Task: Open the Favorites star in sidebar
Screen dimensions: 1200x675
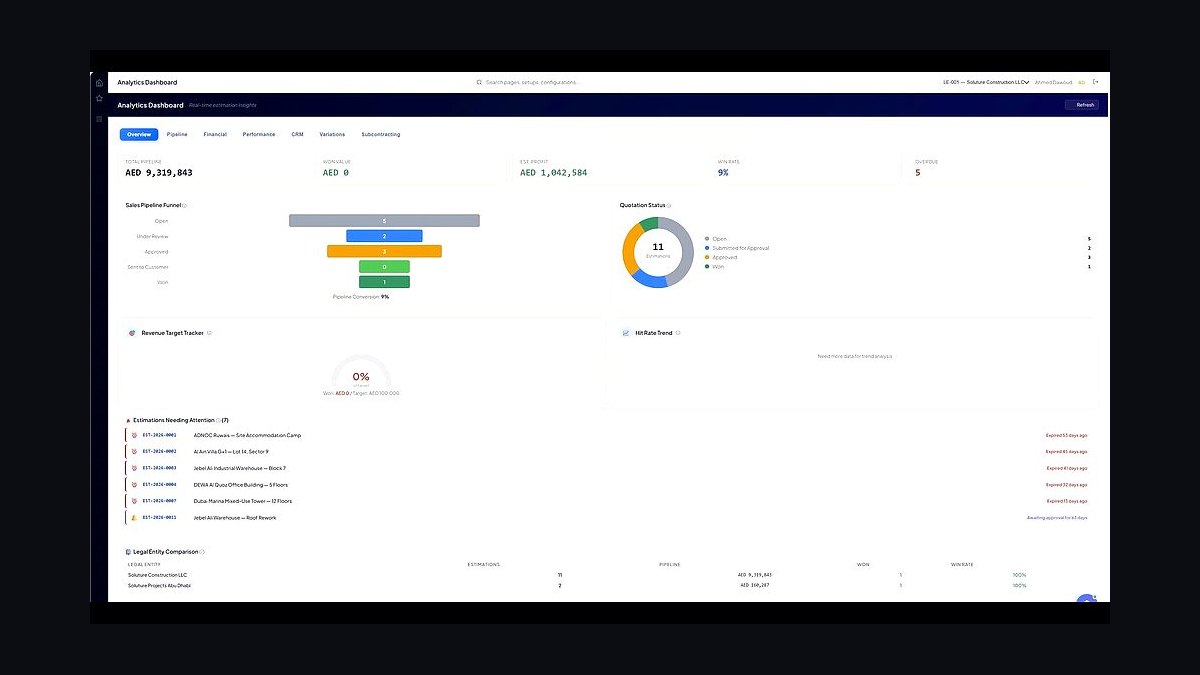Action: 99,98
